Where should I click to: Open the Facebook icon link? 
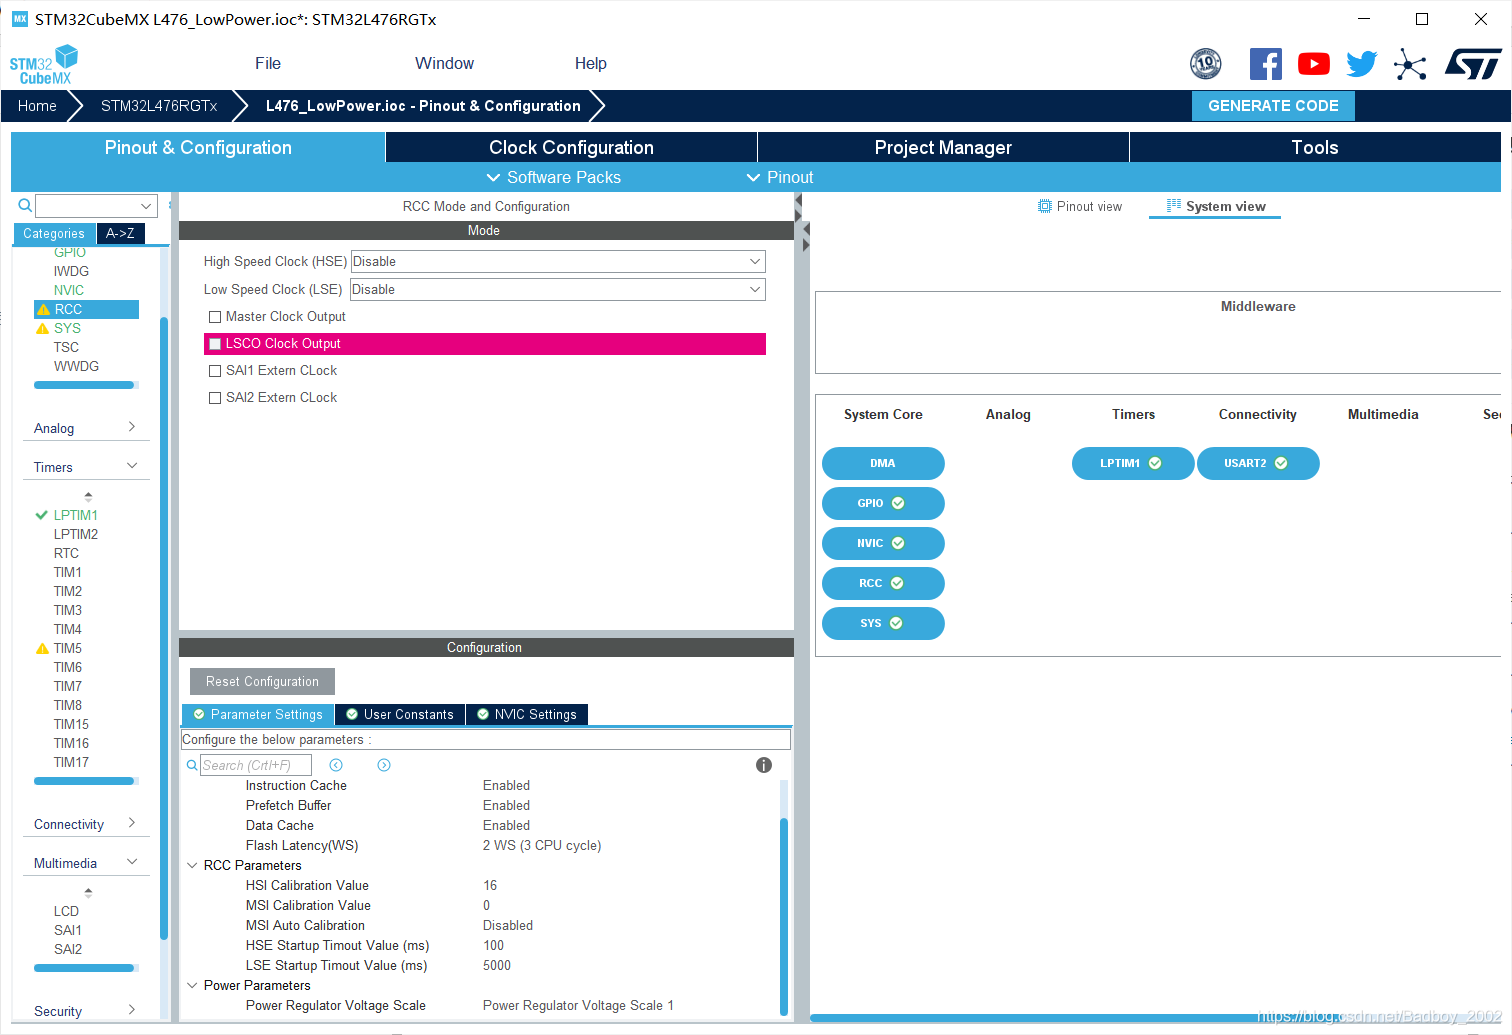1266,64
